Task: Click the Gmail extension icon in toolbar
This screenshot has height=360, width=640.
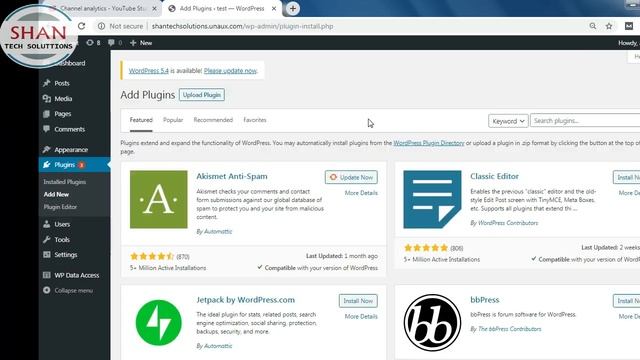Action: [629, 26]
